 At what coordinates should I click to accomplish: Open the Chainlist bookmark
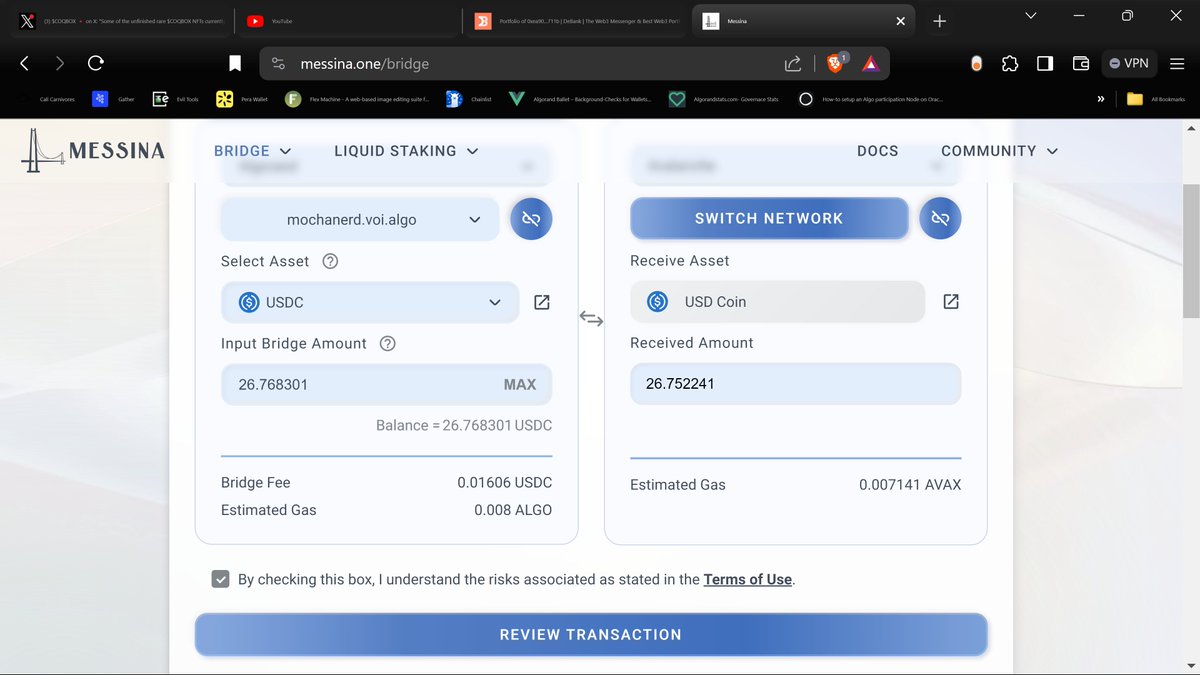click(x=470, y=99)
